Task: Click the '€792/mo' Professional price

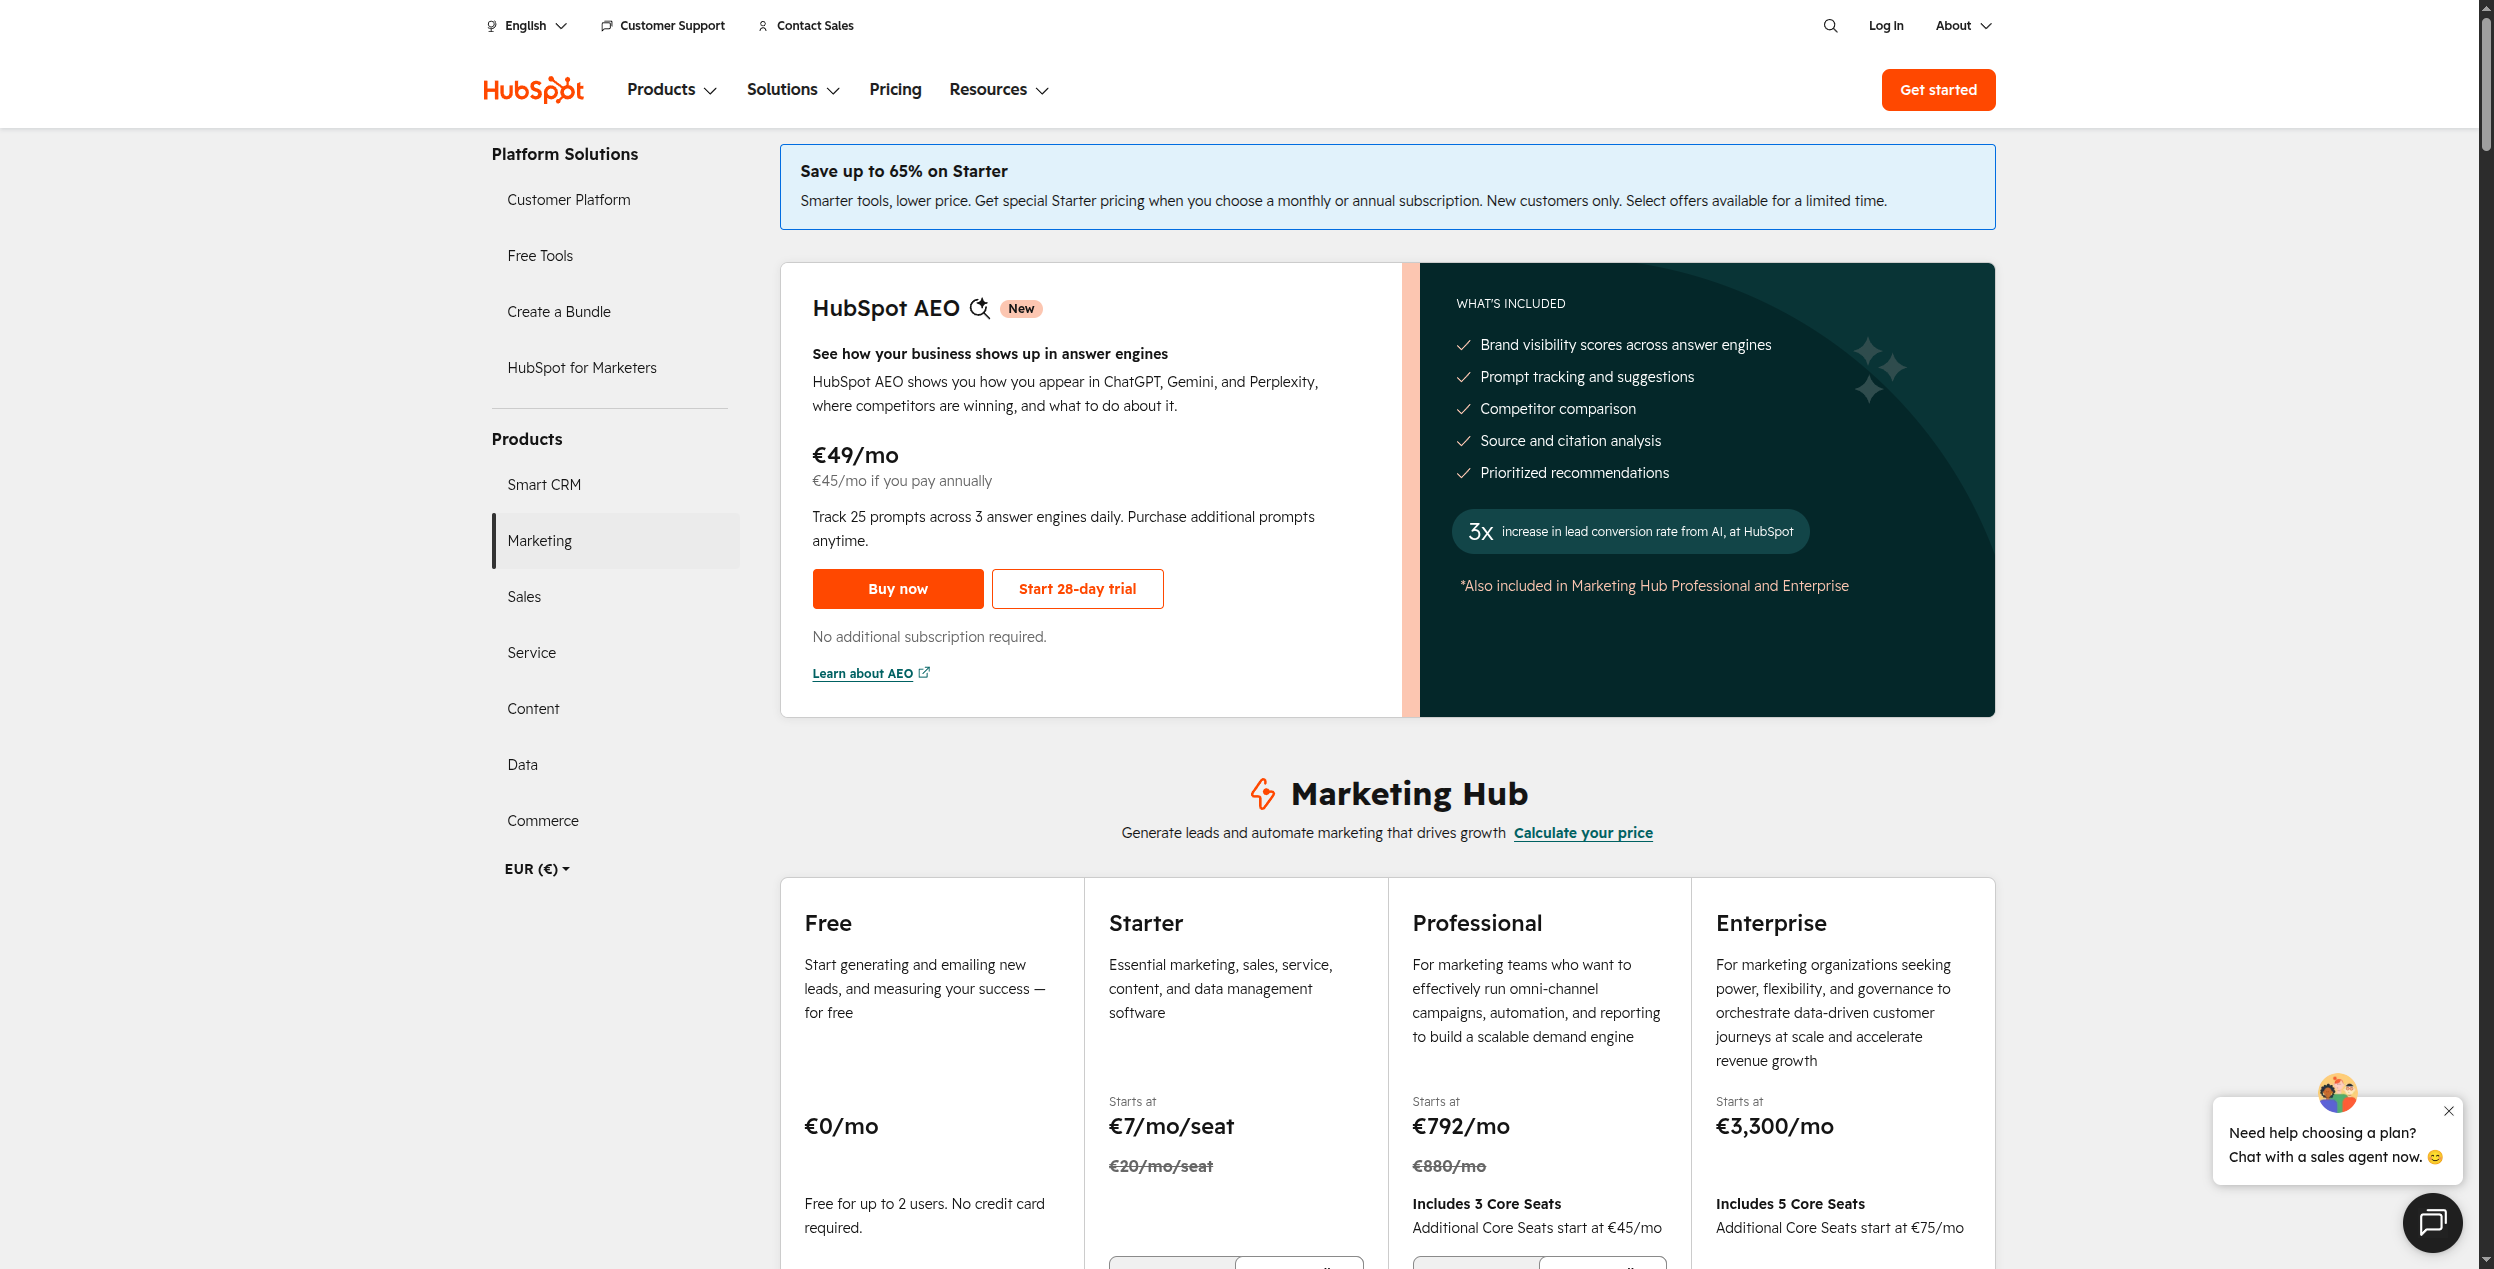Action: [x=1461, y=1126]
